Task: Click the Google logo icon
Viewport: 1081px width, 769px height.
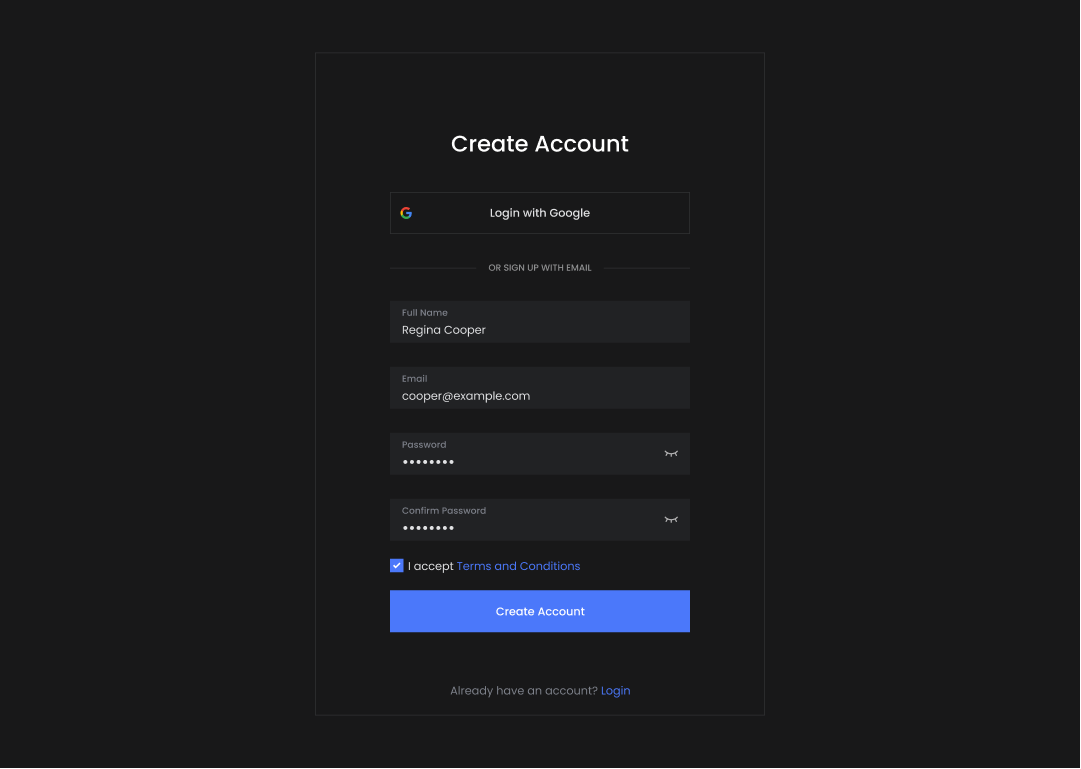Action: (x=406, y=213)
